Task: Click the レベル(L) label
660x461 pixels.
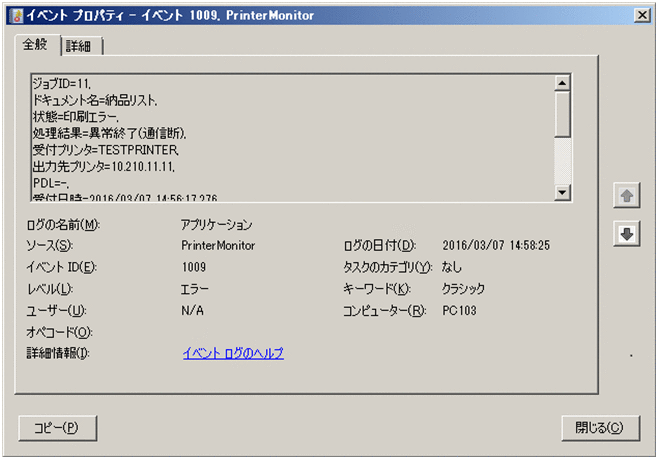Action: coord(50,289)
